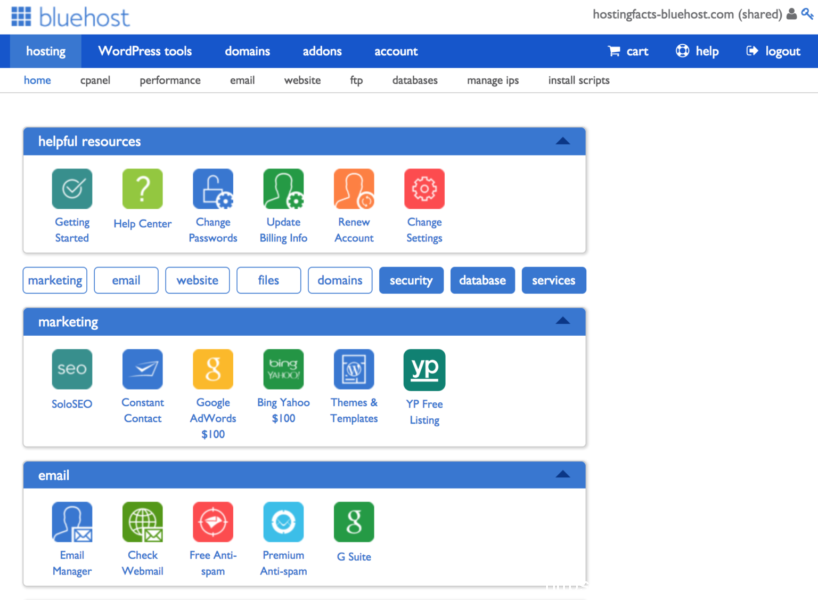
Task: Open Google AdWords $100 offer
Action: [213, 369]
